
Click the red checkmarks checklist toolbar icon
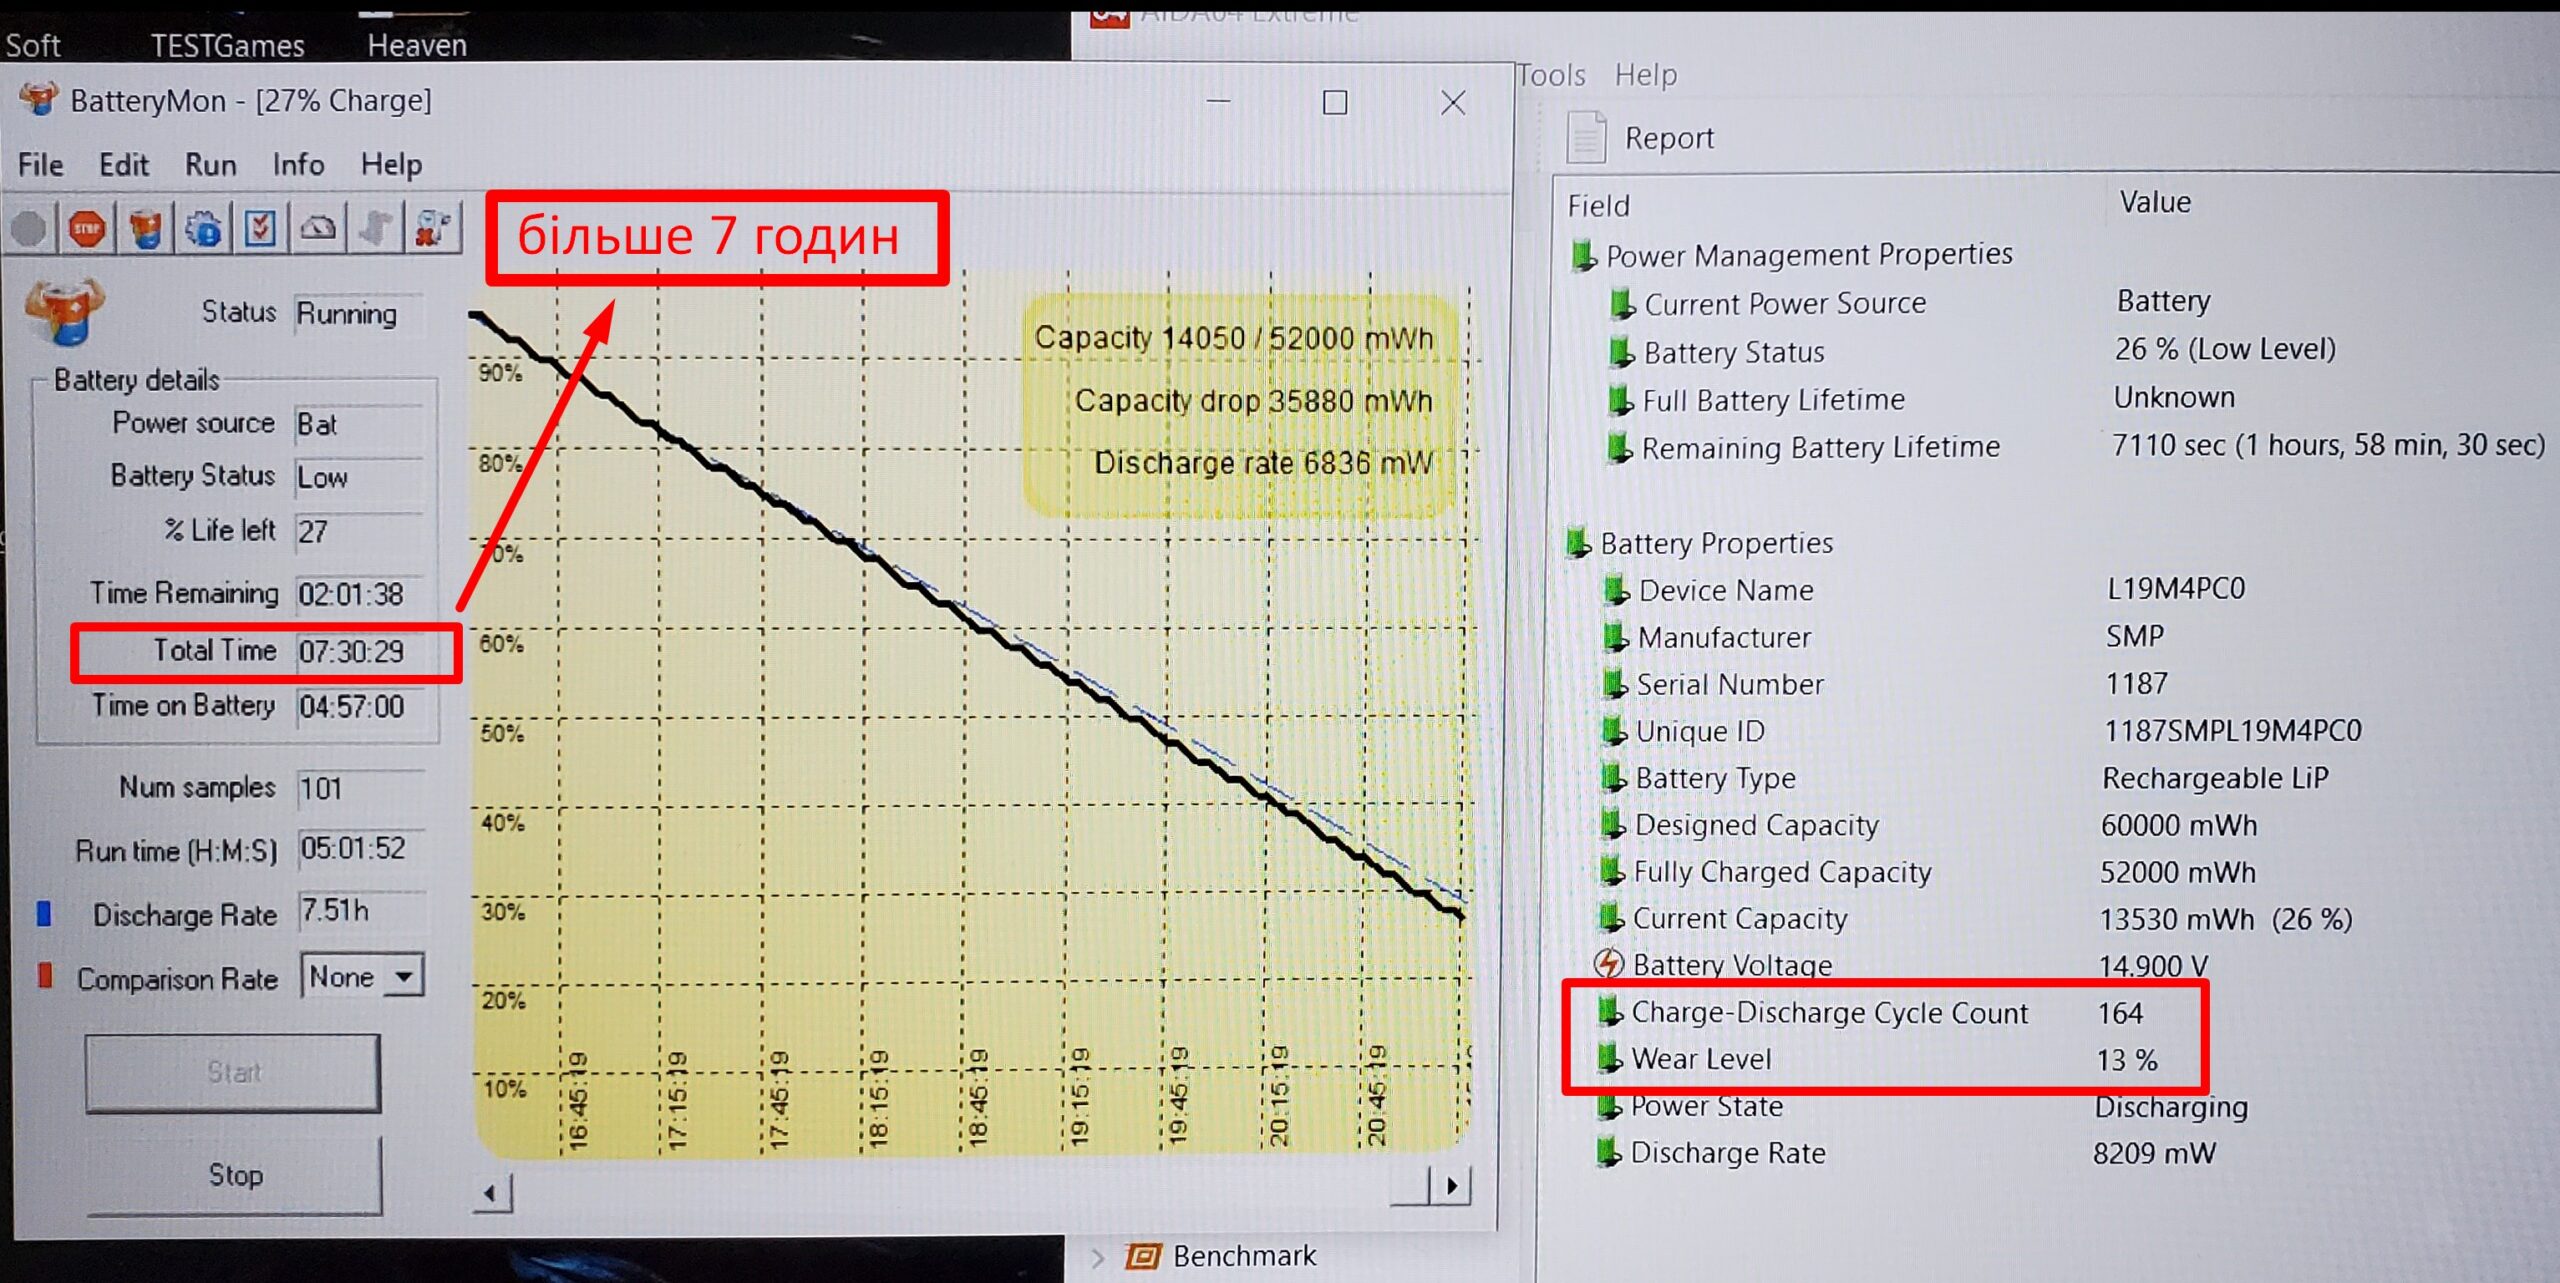coord(260,229)
